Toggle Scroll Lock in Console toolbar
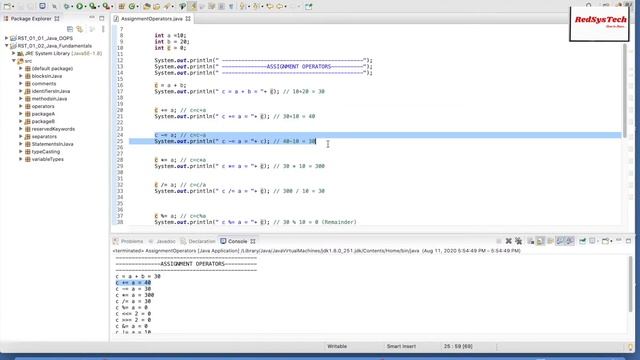 tap(540, 241)
